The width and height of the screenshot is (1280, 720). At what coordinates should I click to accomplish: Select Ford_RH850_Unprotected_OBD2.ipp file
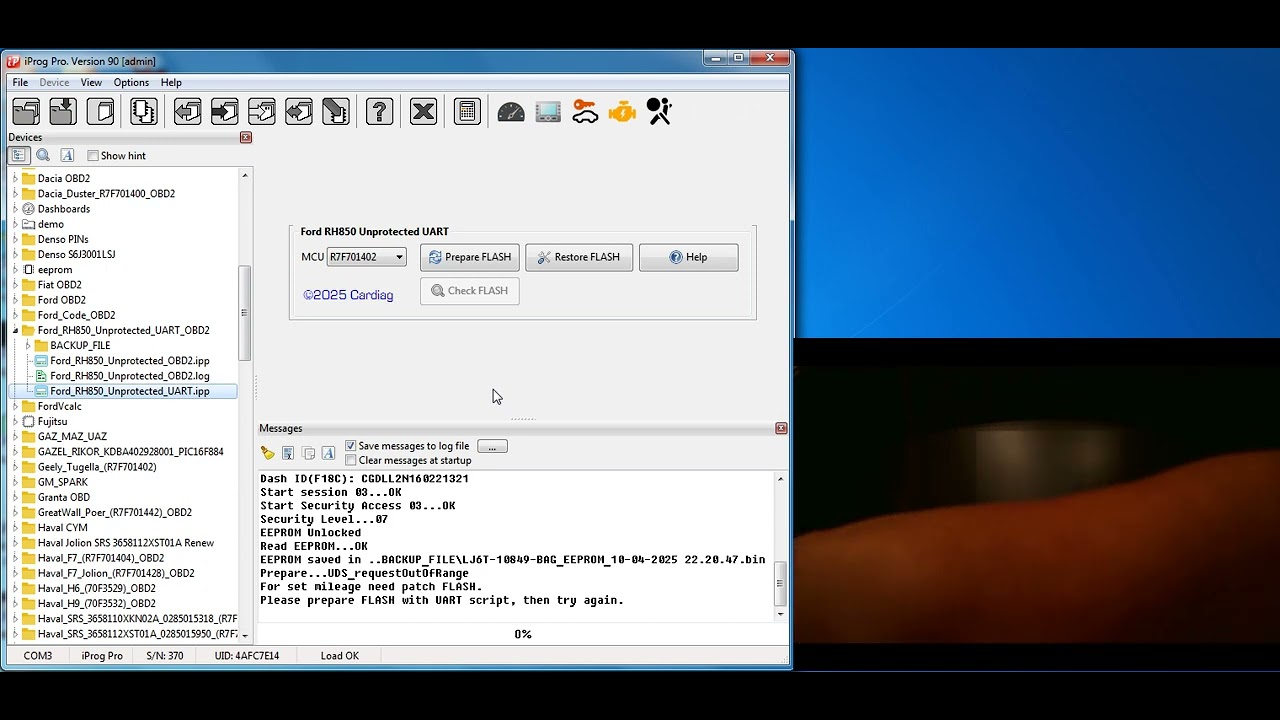[129, 361]
